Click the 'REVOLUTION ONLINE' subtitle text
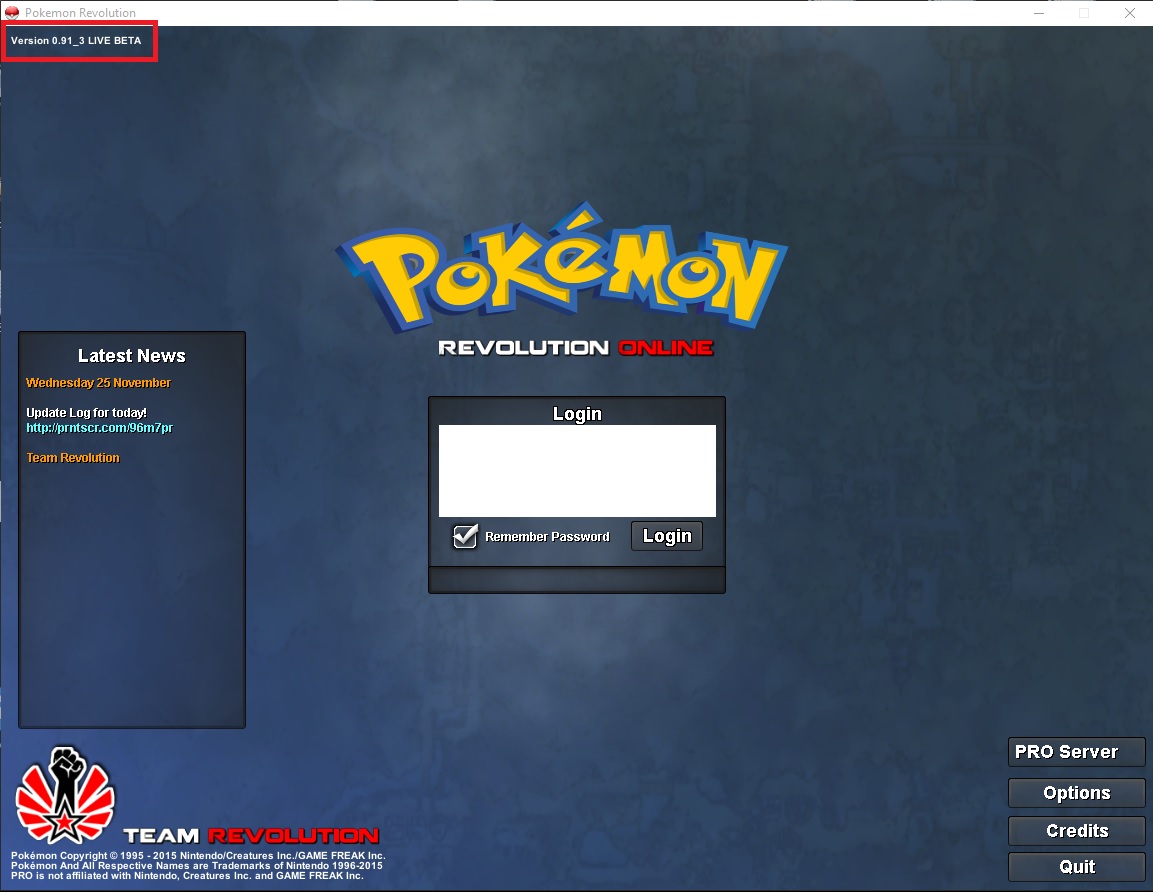 click(576, 348)
